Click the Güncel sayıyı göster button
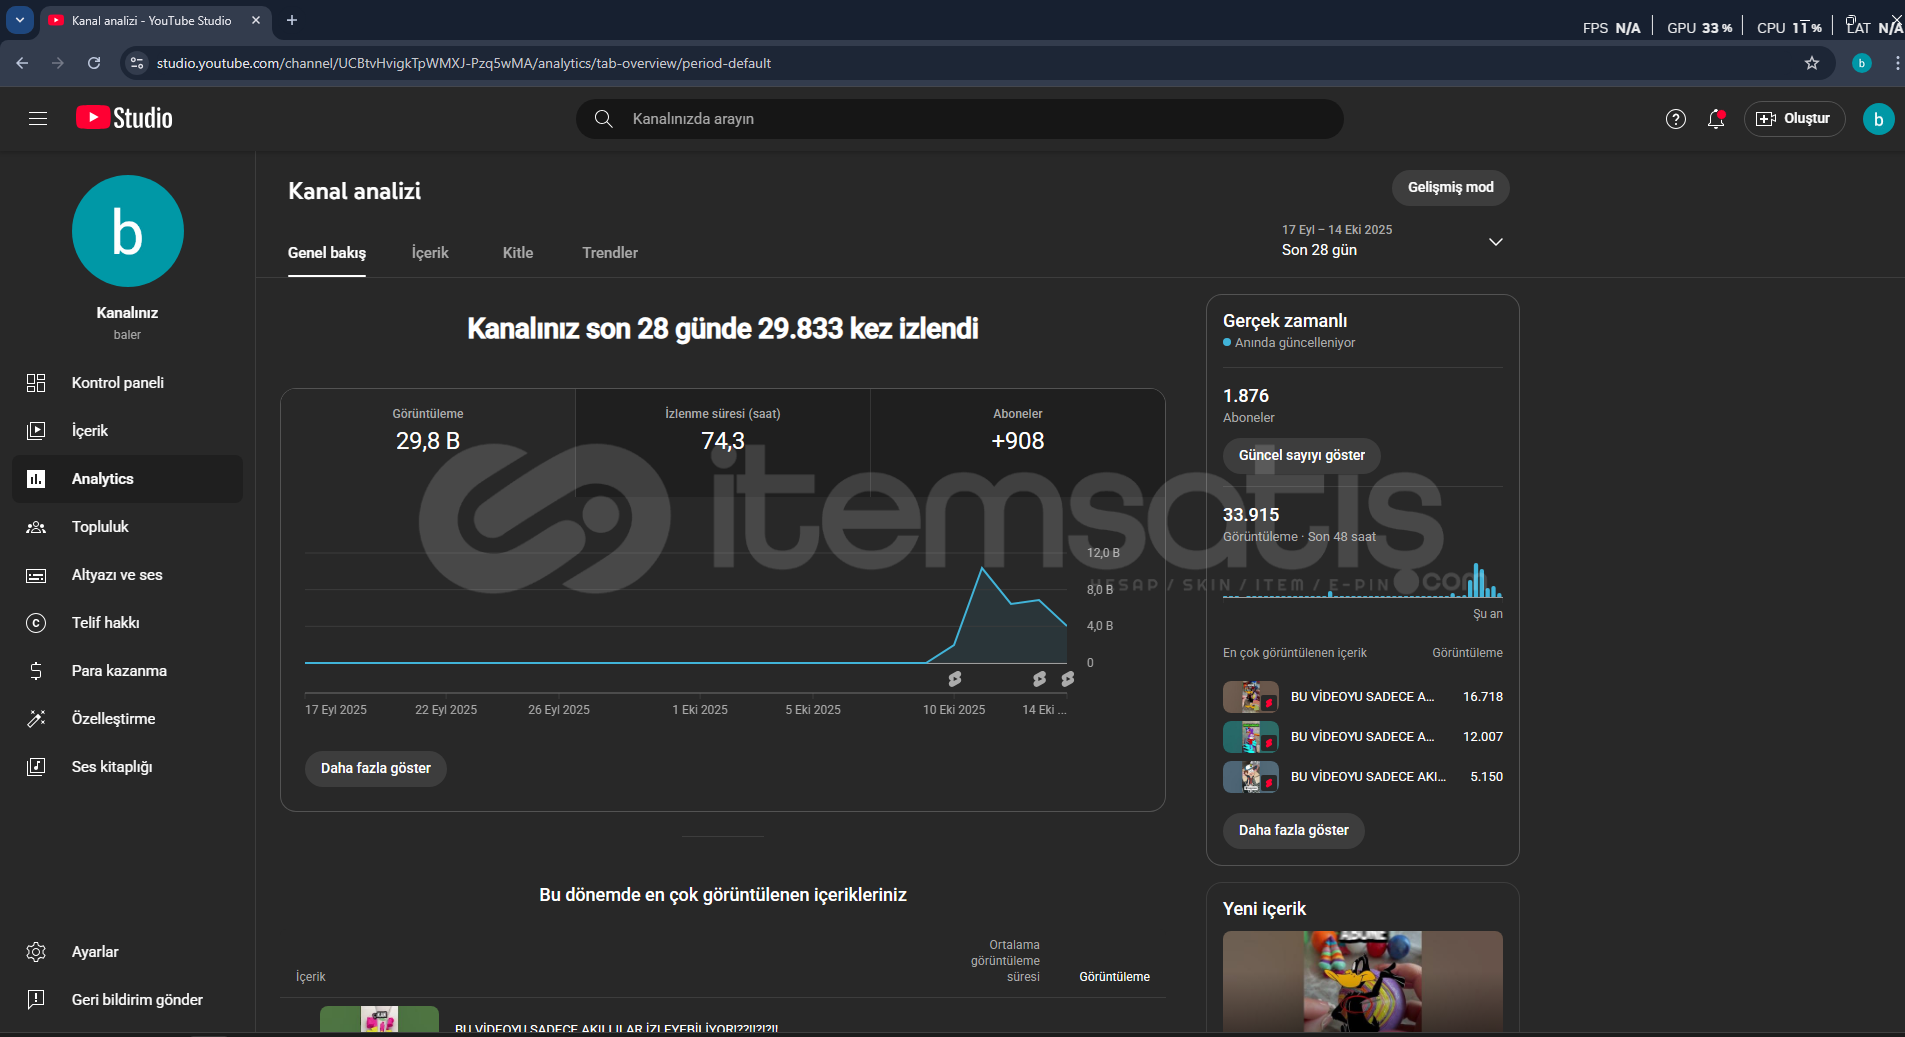1905x1037 pixels. [1301, 456]
